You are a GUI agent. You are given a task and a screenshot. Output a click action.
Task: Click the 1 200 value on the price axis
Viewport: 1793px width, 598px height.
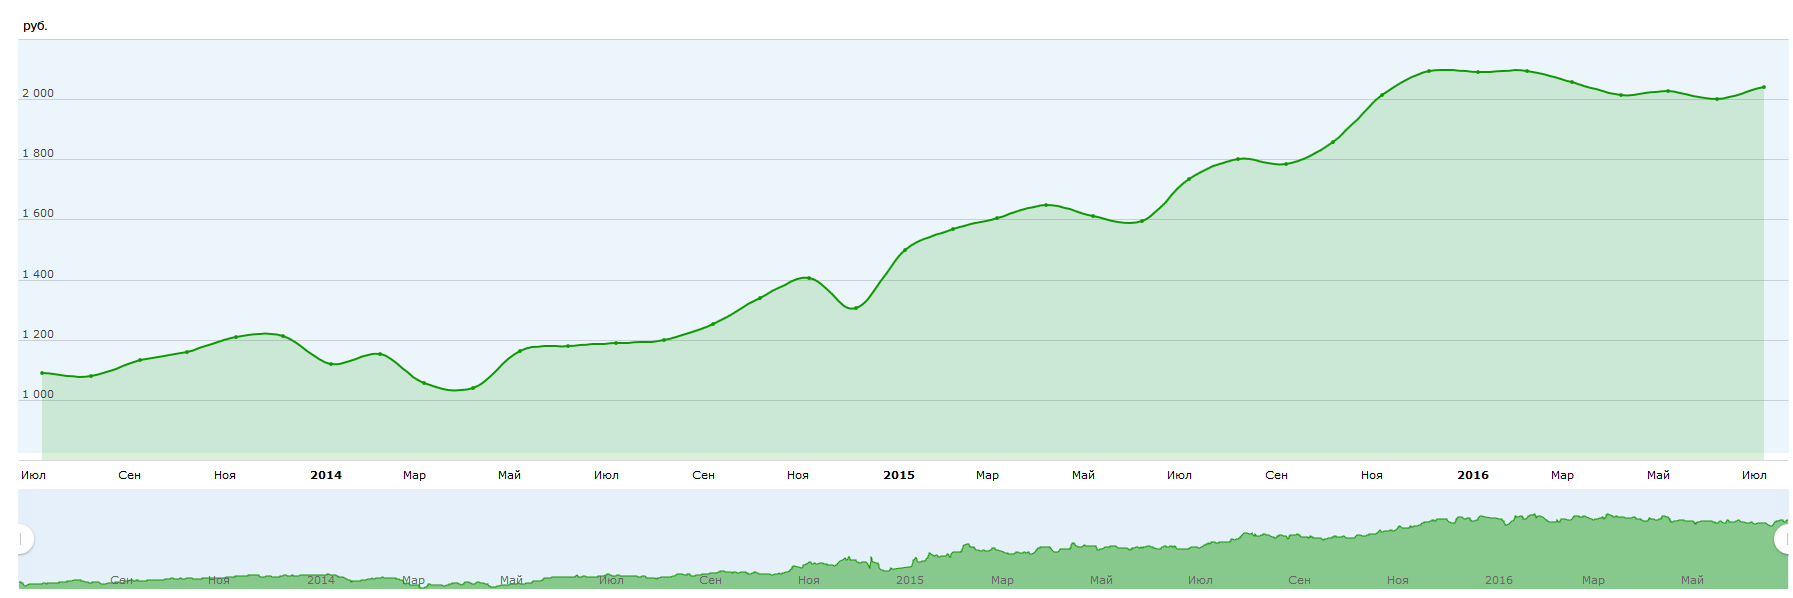[38, 334]
